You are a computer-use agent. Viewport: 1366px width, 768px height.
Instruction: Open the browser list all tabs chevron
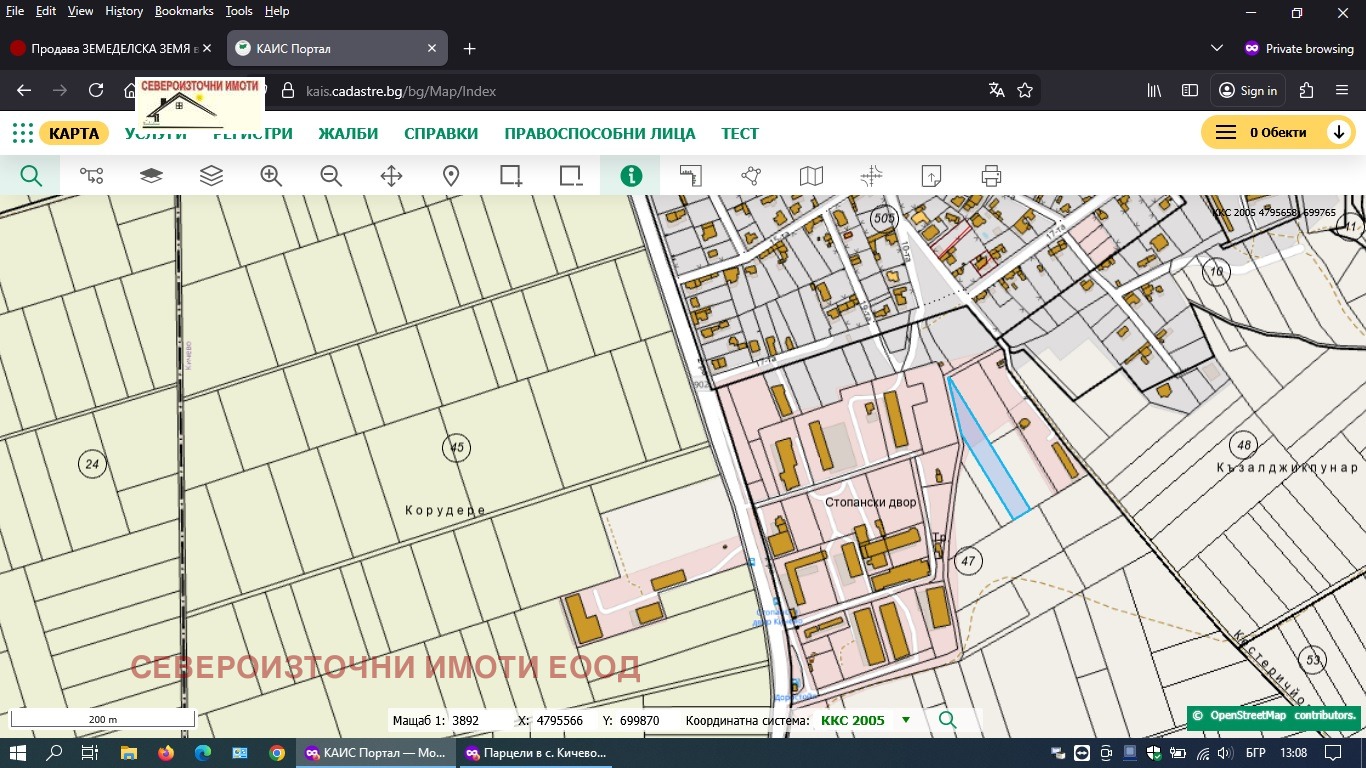pos(1217,48)
